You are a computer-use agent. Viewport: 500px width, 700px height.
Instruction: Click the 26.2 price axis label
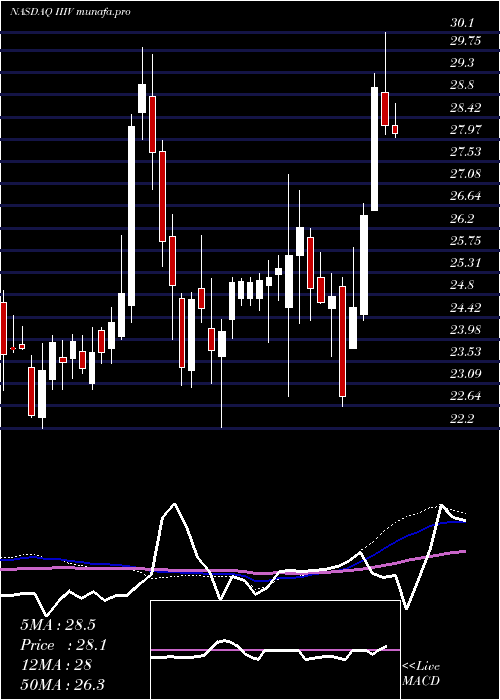point(462,219)
